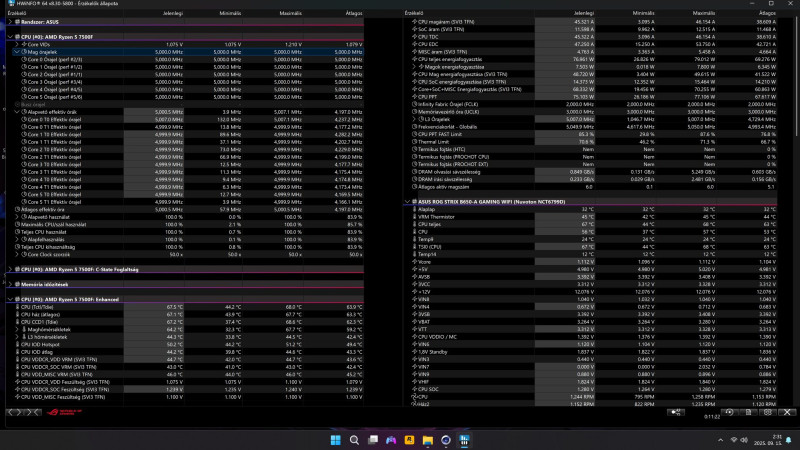
Task: Click the left pane Jelenlegi column header
Action: 172,13
